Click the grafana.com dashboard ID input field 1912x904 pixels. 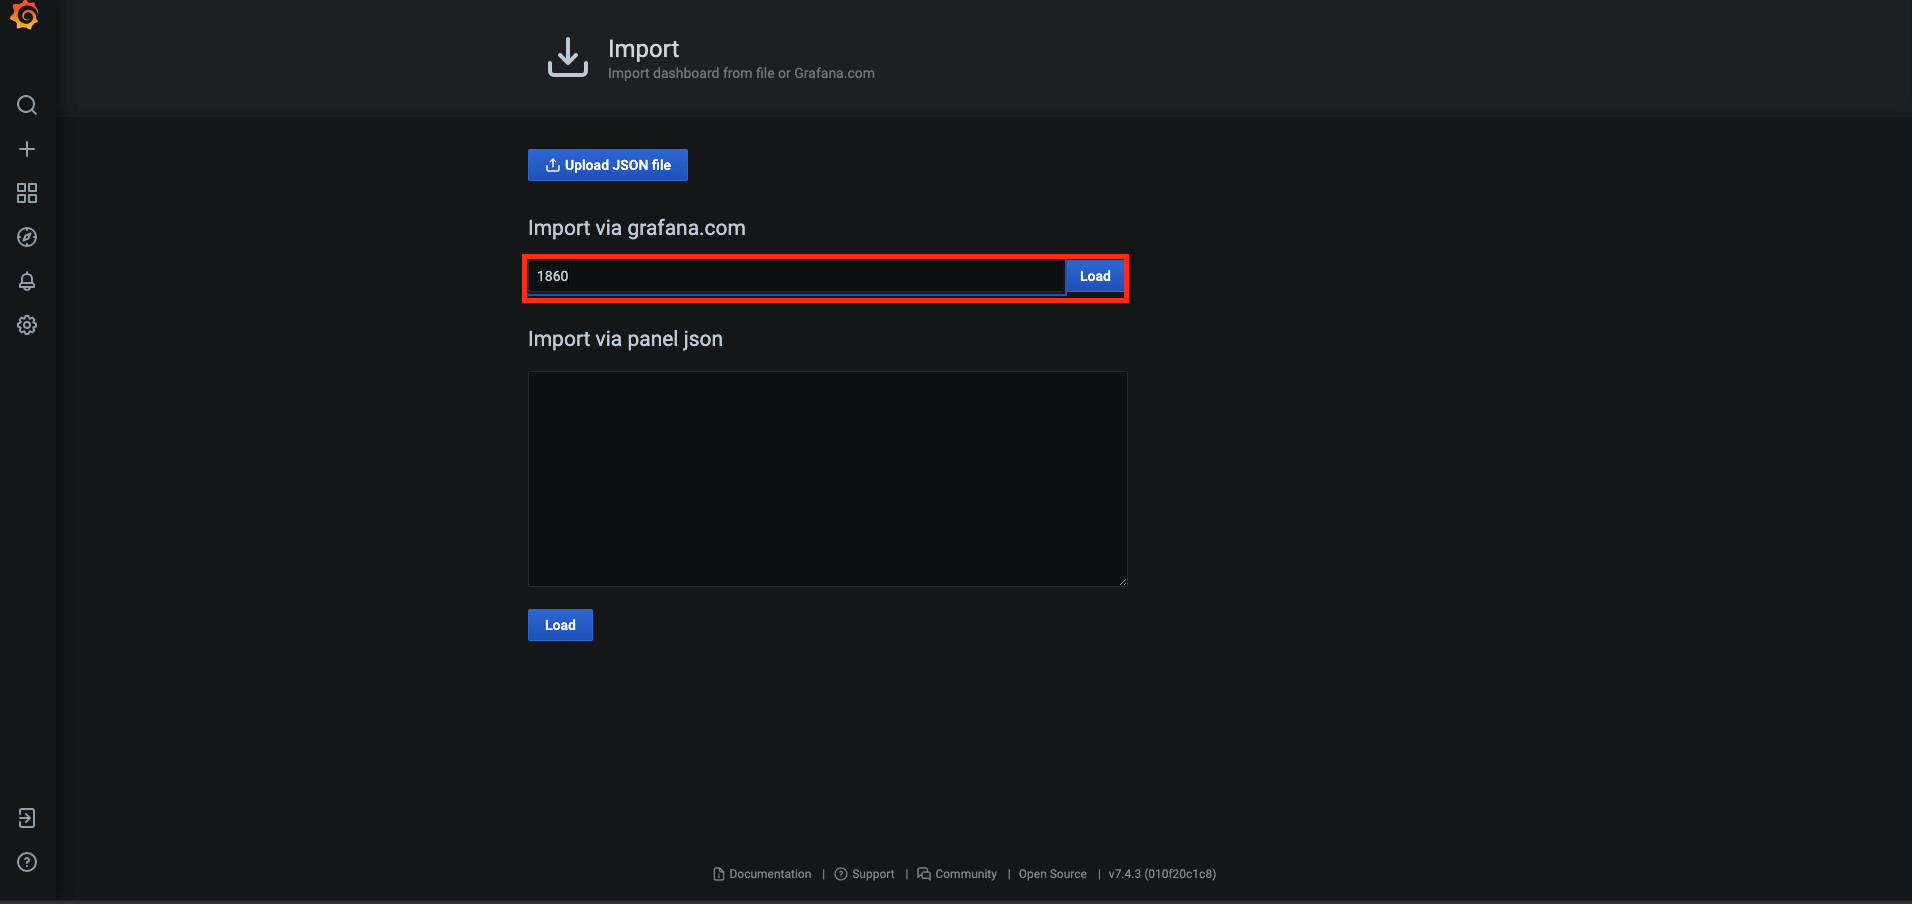(796, 276)
